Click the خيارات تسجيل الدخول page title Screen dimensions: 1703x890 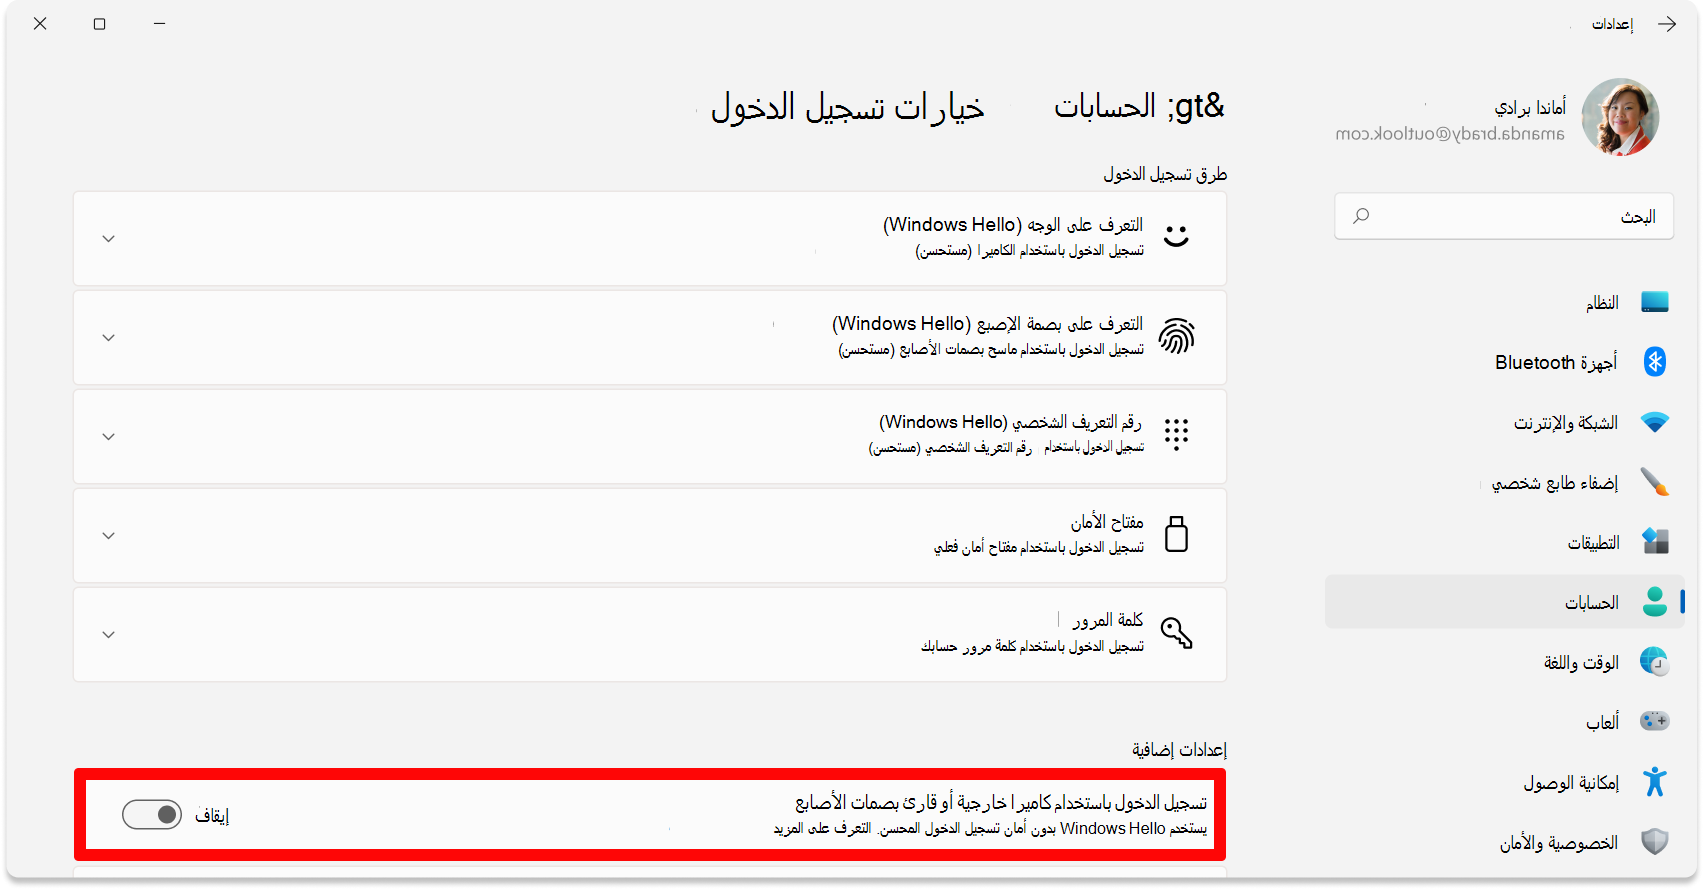pos(848,106)
